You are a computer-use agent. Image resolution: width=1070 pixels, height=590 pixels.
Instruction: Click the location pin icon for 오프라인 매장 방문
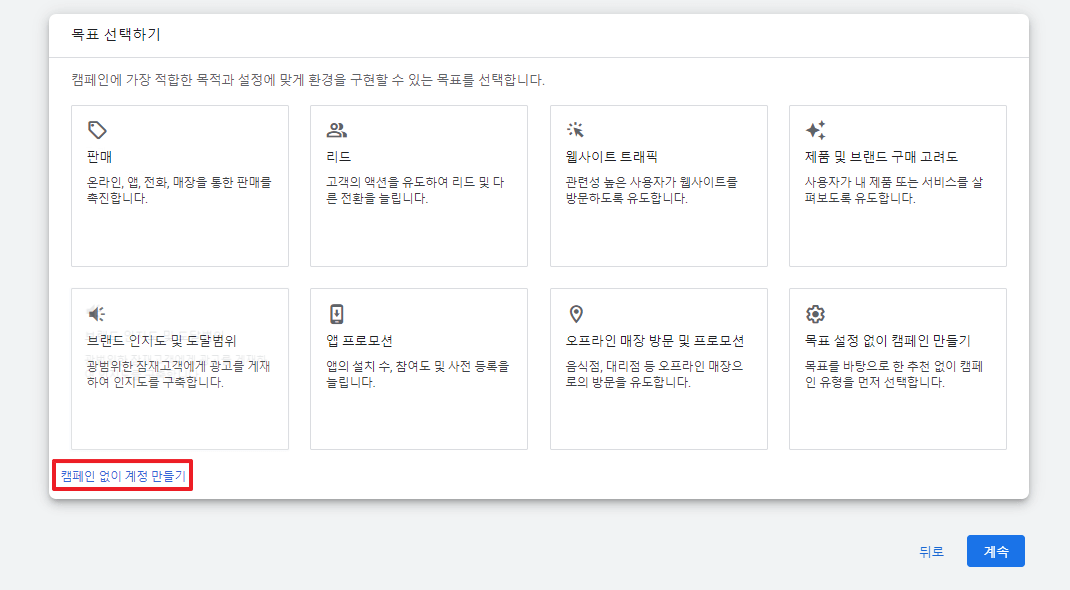(x=575, y=314)
